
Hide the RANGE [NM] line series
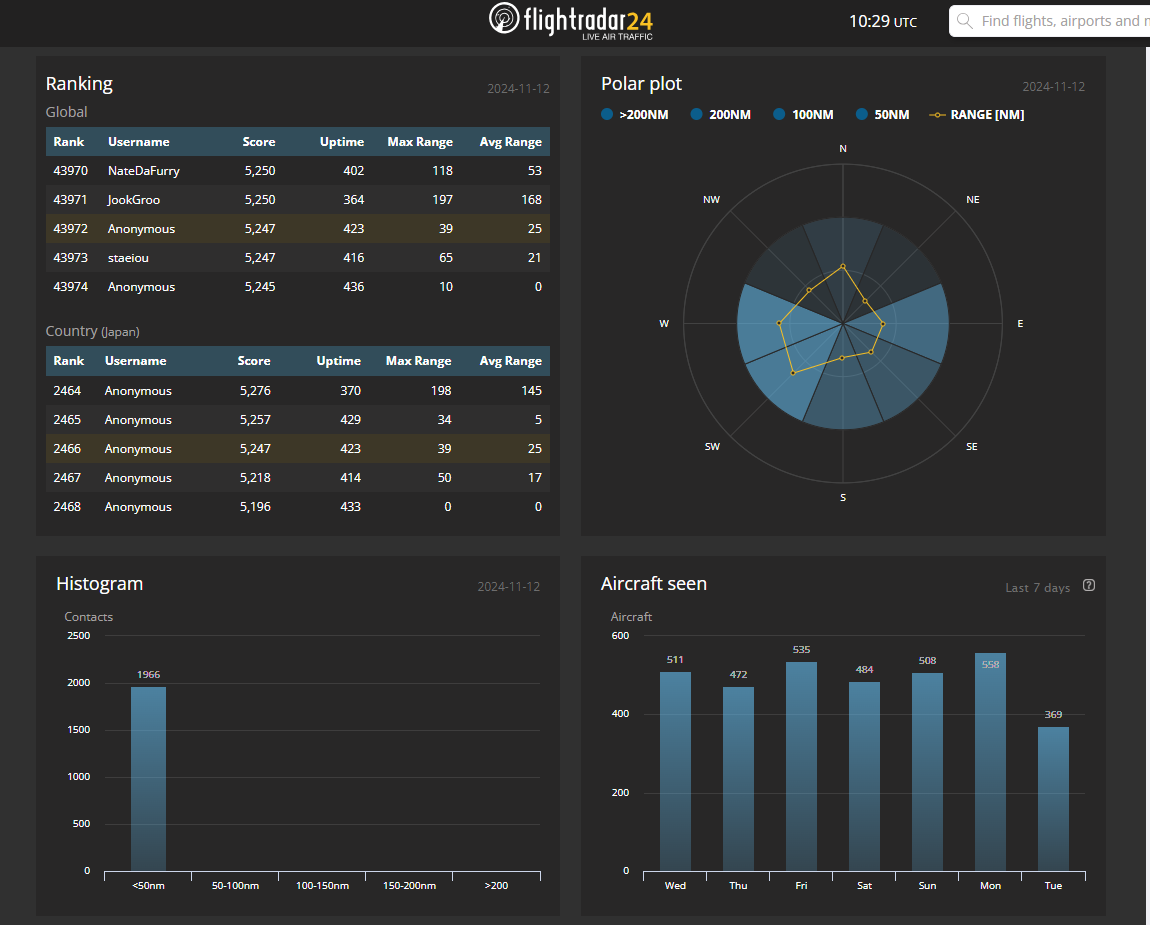pos(977,115)
